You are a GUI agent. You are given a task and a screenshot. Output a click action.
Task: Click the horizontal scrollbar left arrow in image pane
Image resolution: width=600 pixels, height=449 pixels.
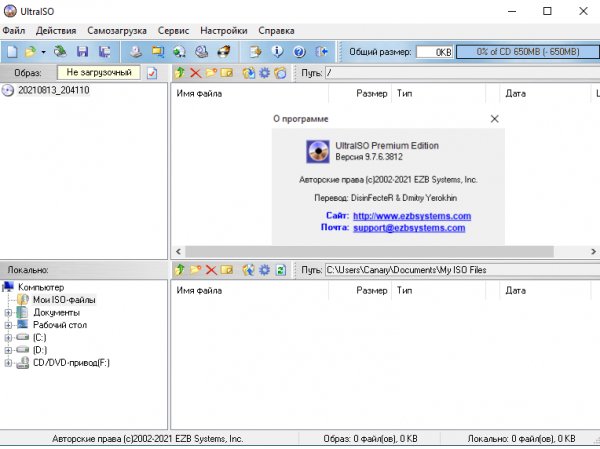(178, 251)
